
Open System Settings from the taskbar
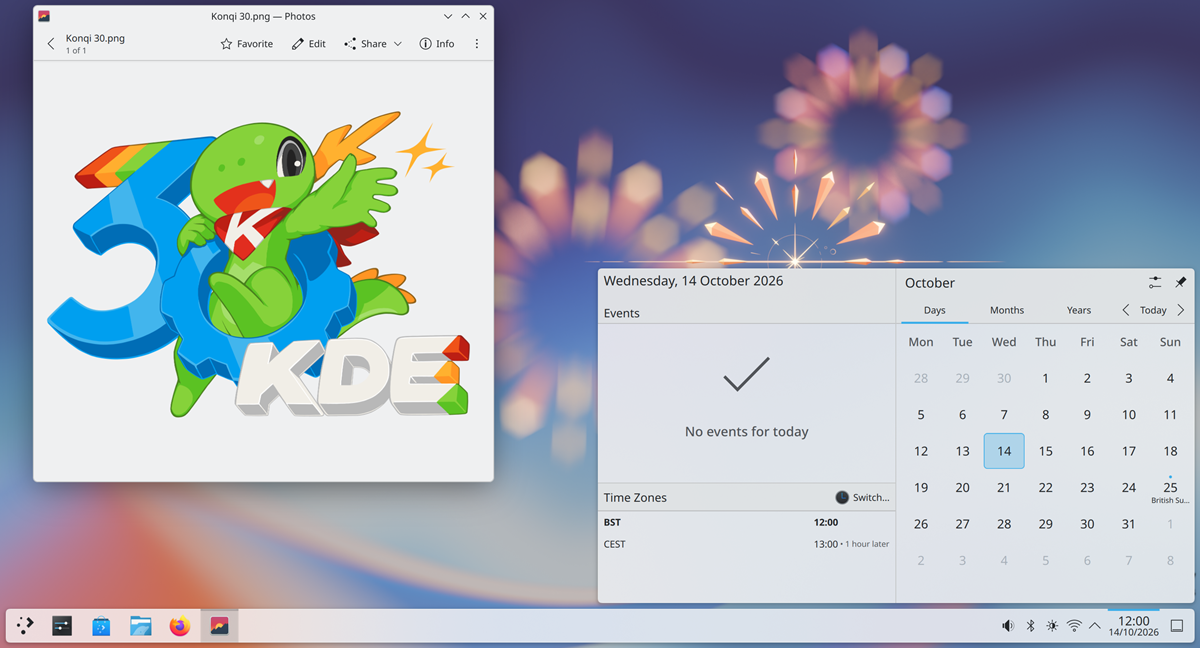pyautogui.click(x=62, y=626)
